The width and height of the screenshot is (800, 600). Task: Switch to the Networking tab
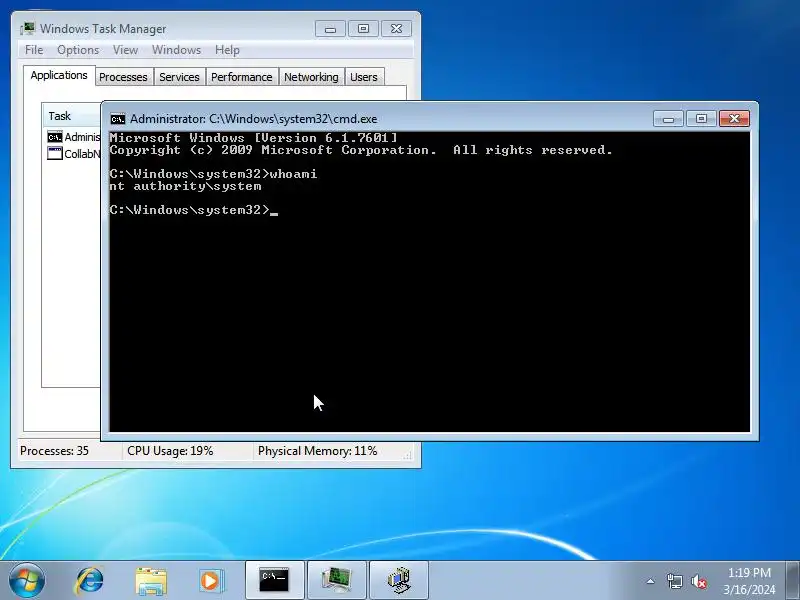(311, 77)
